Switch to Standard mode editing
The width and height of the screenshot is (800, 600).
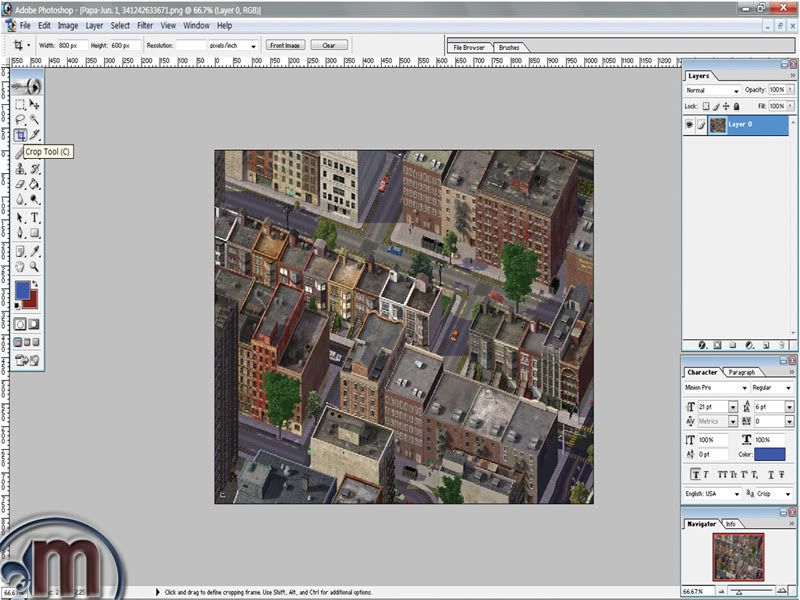pos(20,324)
